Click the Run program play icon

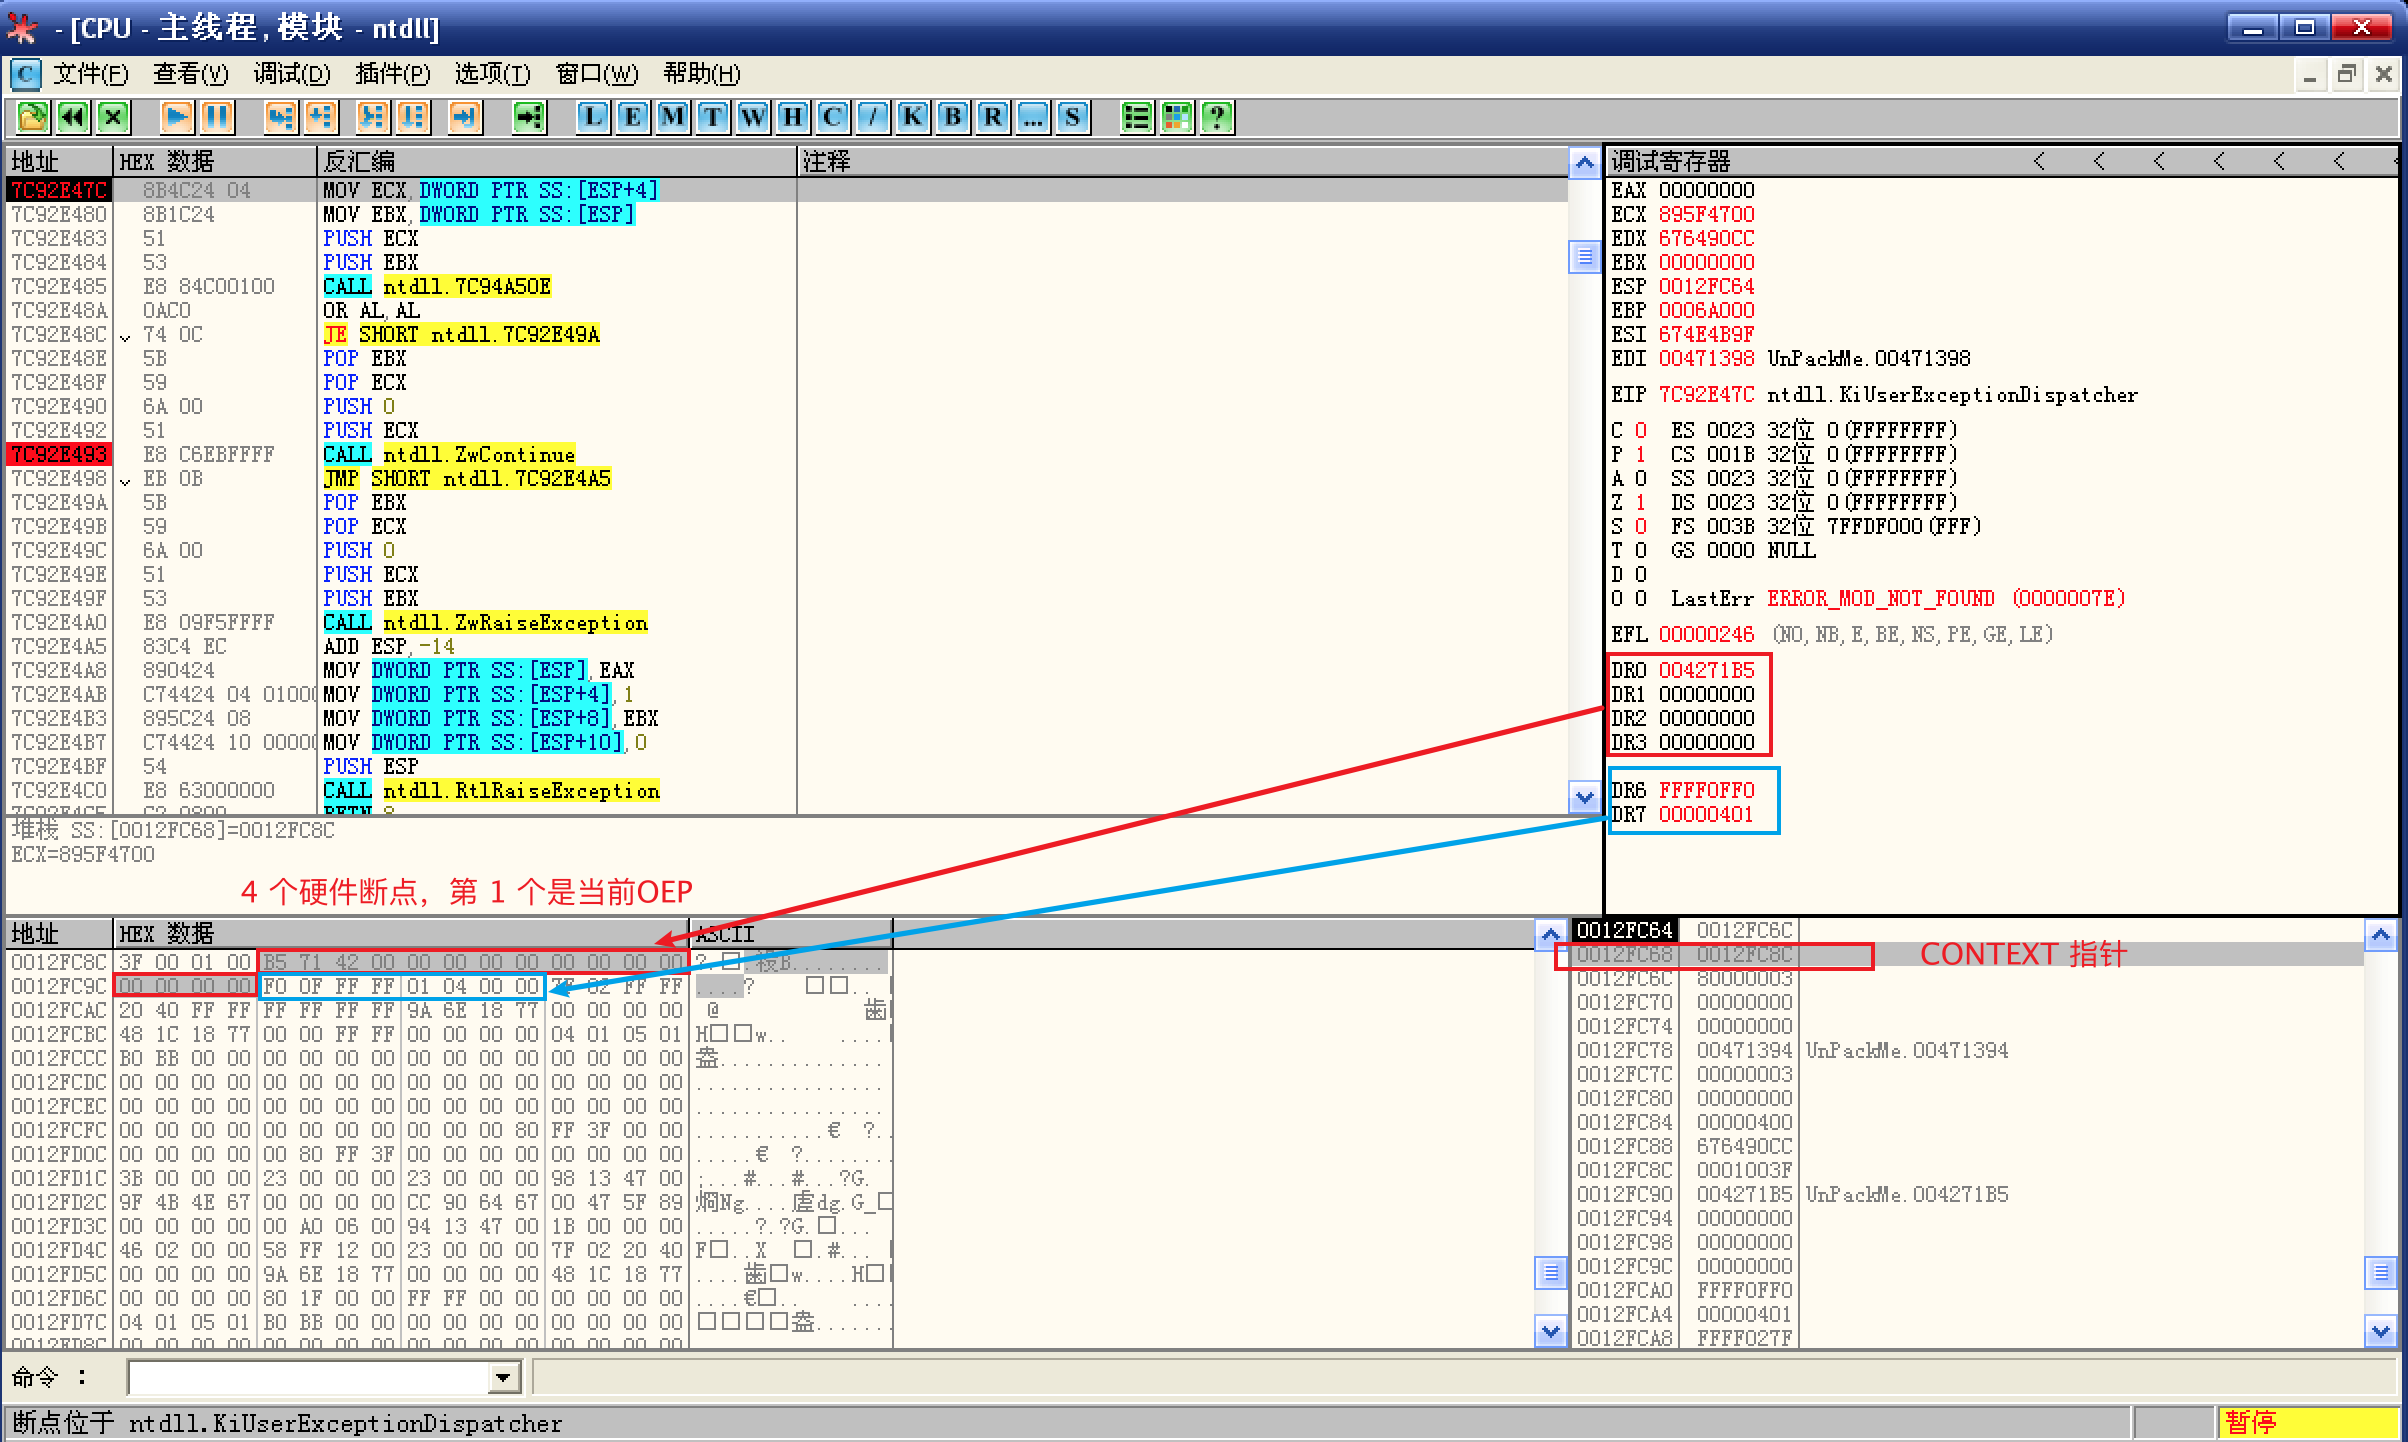point(177,117)
